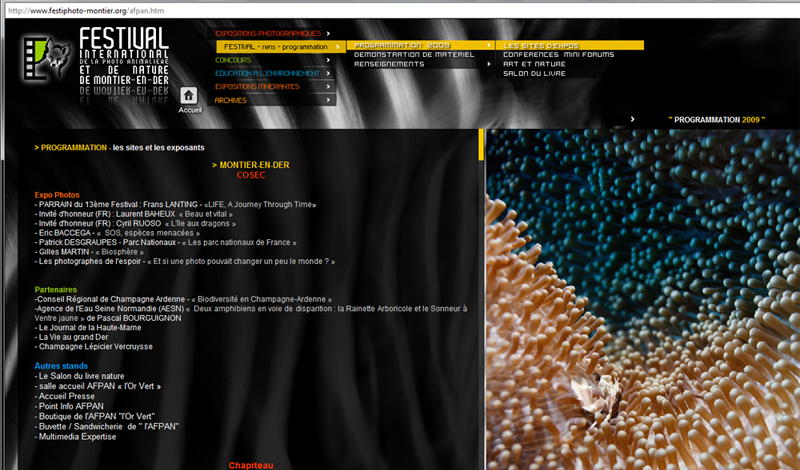The height and width of the screenshot is (470, 800).
Task: Click the Eric BACCEGA line
Action: point(117,233)
